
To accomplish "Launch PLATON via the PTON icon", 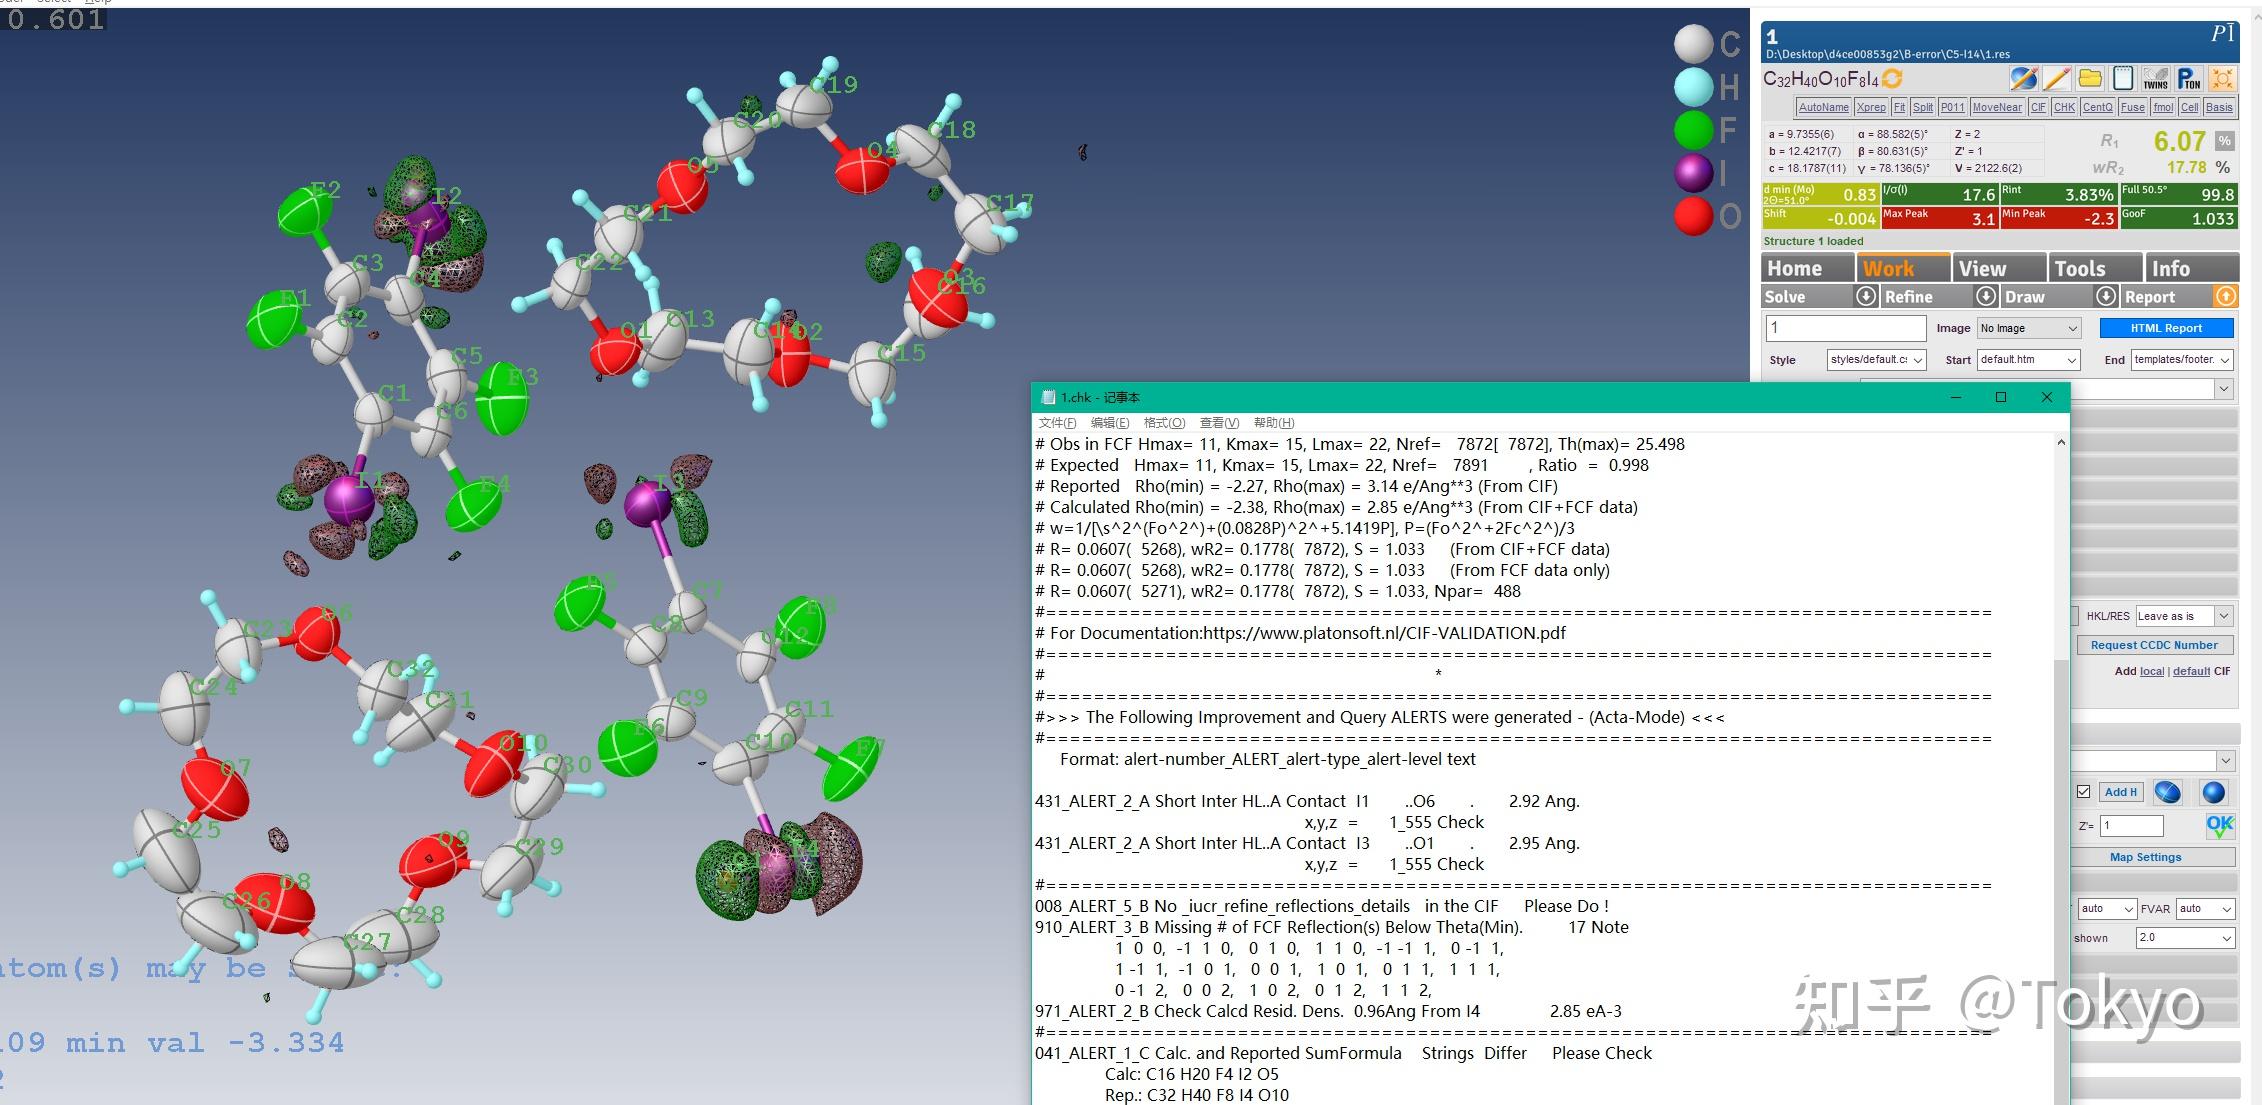I will point(2188,79).
